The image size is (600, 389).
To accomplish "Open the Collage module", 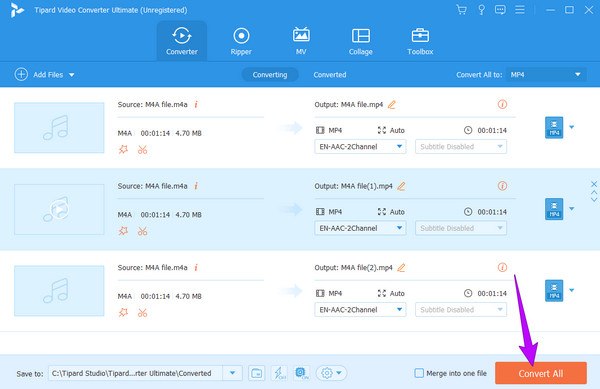I will [360, 41].
